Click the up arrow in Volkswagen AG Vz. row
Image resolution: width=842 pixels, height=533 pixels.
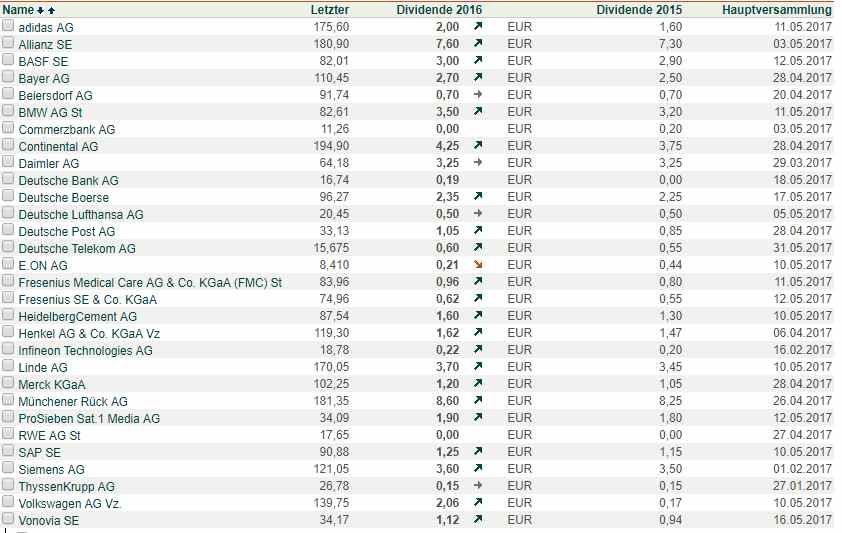click(478, 502)
